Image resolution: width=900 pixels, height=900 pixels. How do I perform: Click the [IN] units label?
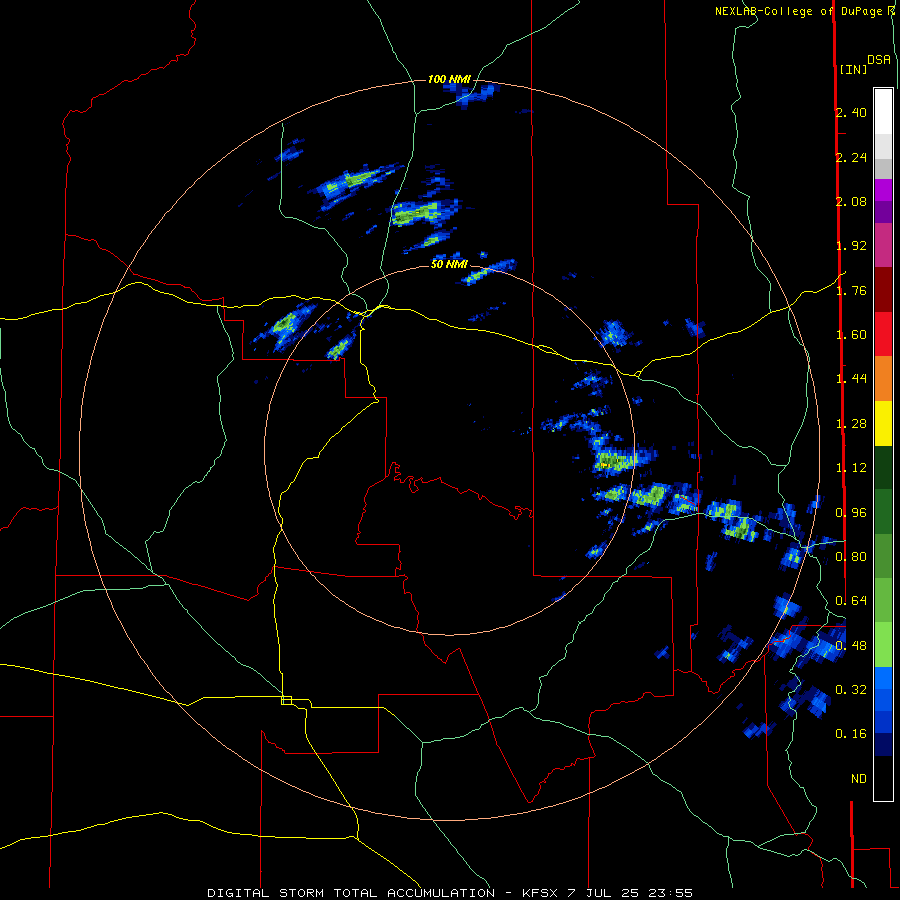853,69
